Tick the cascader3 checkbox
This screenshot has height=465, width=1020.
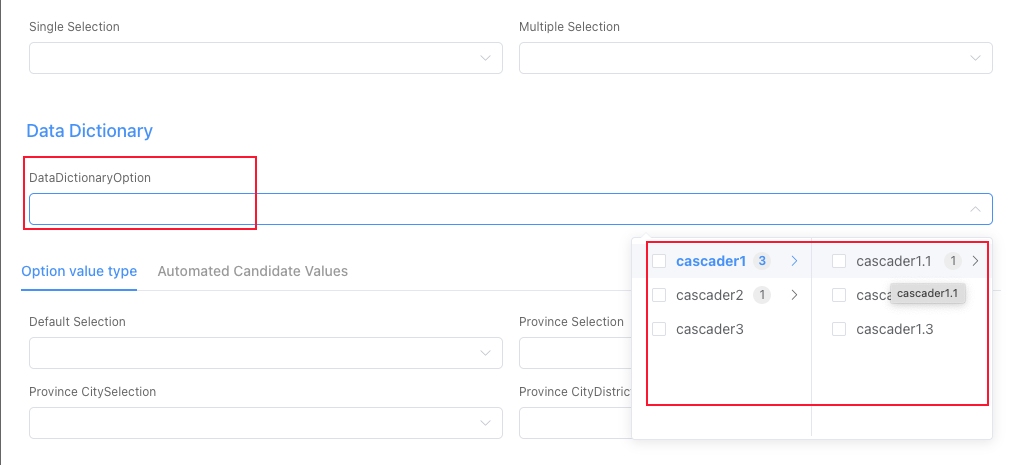coord(659,329)
